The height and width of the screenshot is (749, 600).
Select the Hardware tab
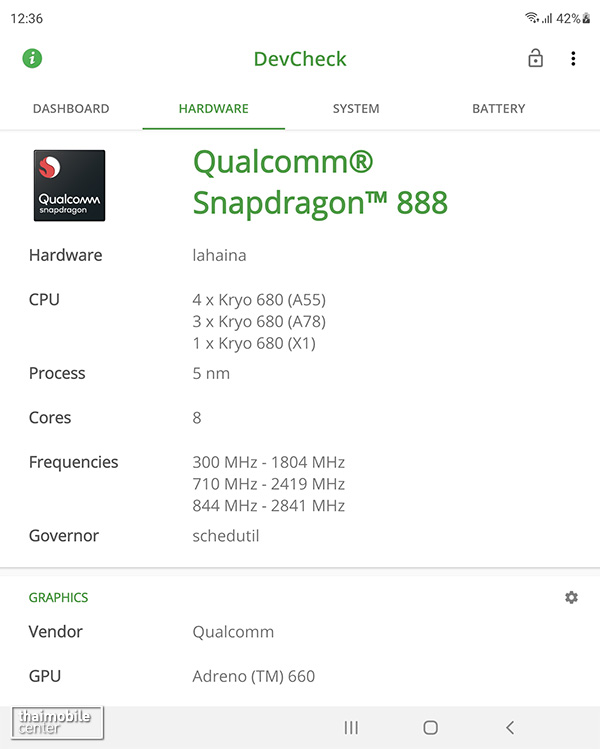pos(213,108)
